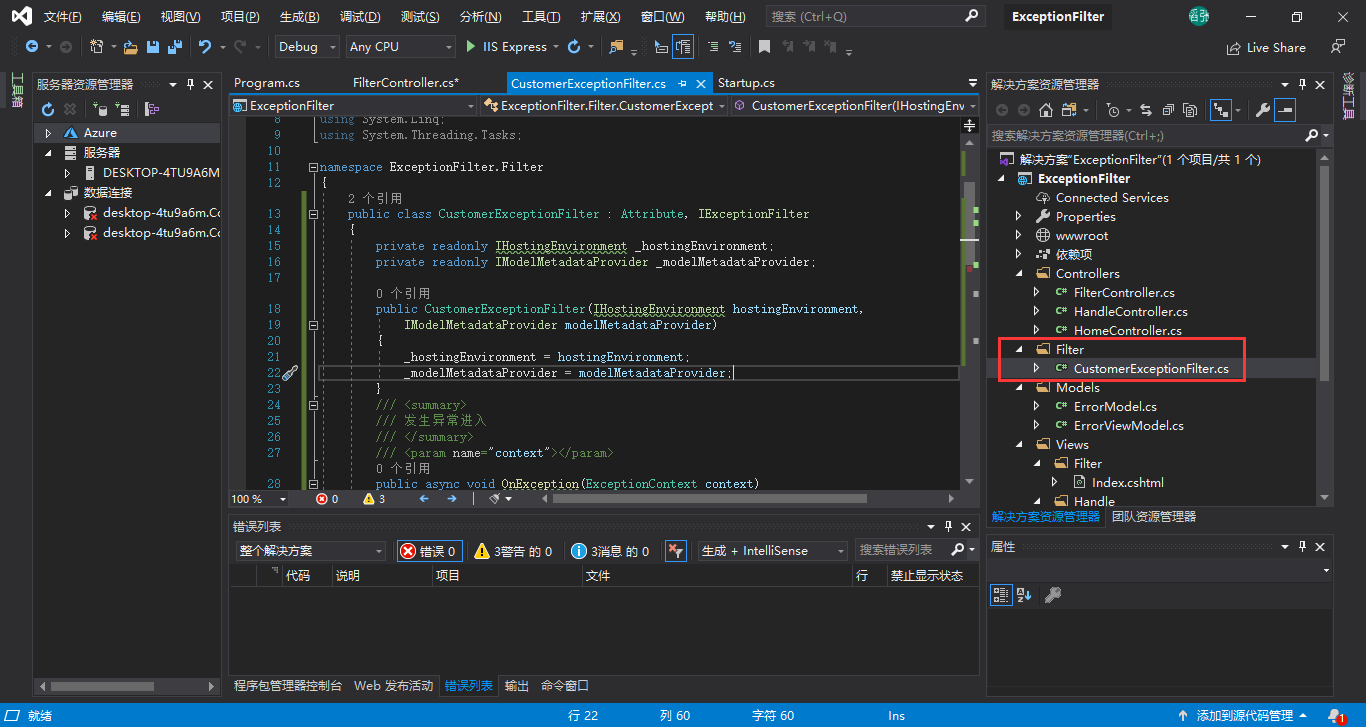Click the Error List filter funnel icon
1366x727 pixels.
click(677, 551)
